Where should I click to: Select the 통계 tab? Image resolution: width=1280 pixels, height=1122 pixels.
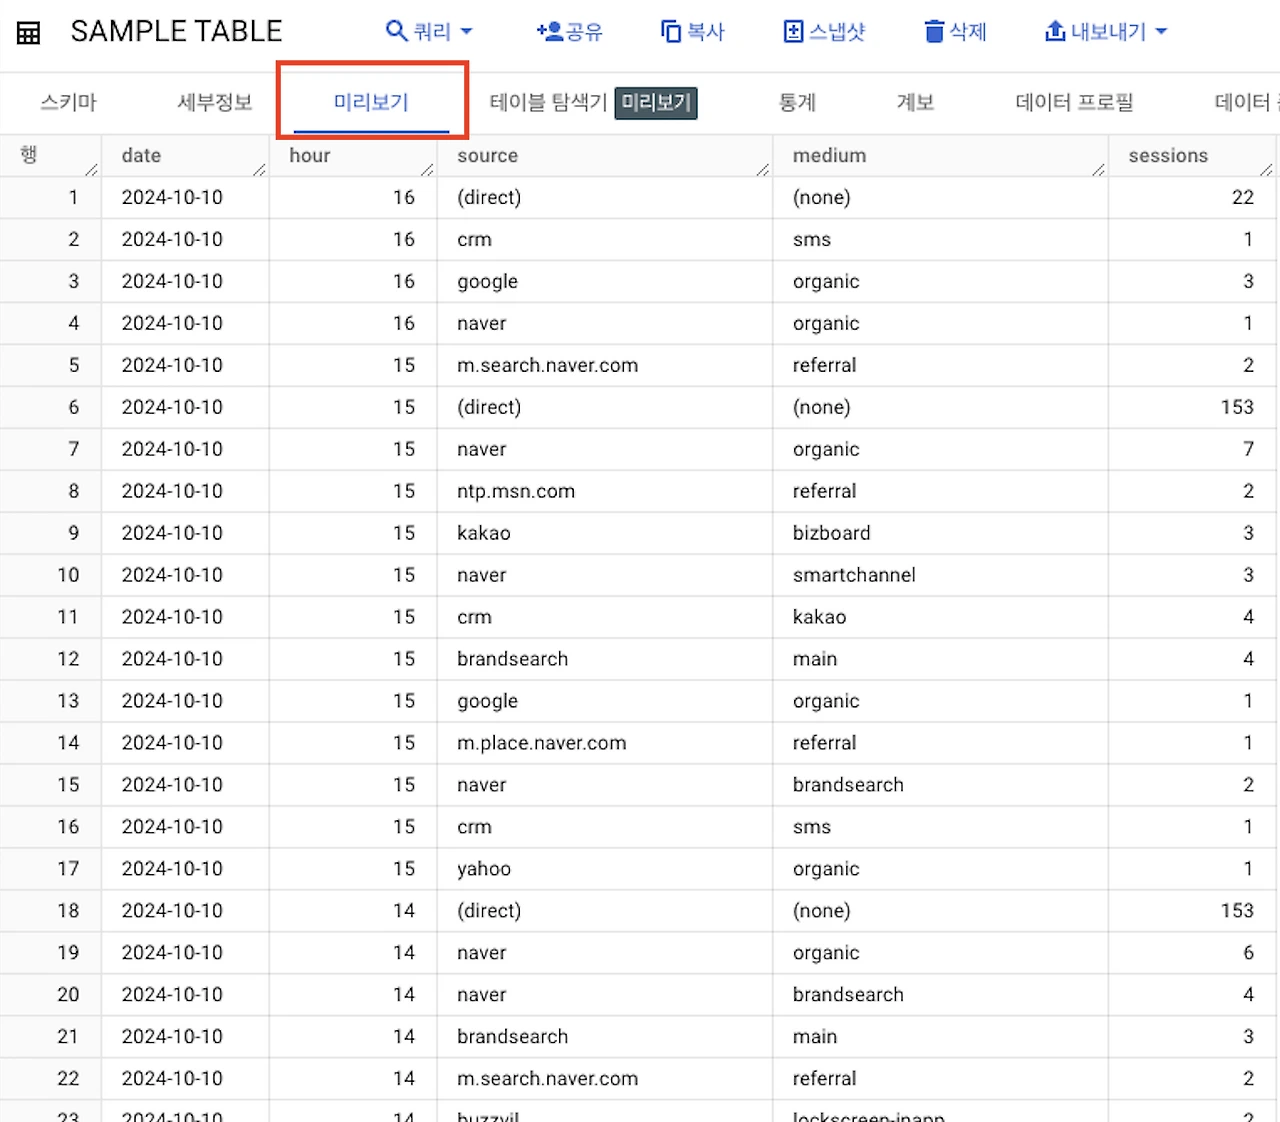coord(796,101)
